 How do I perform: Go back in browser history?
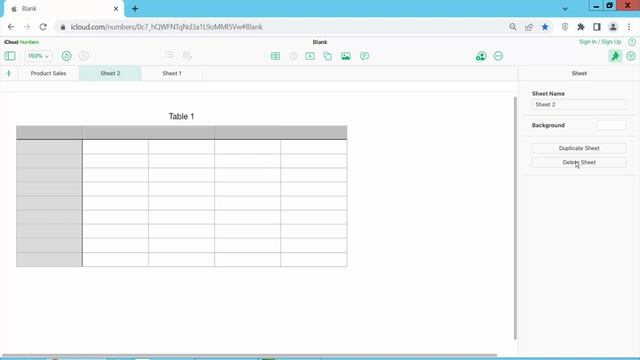11,27
